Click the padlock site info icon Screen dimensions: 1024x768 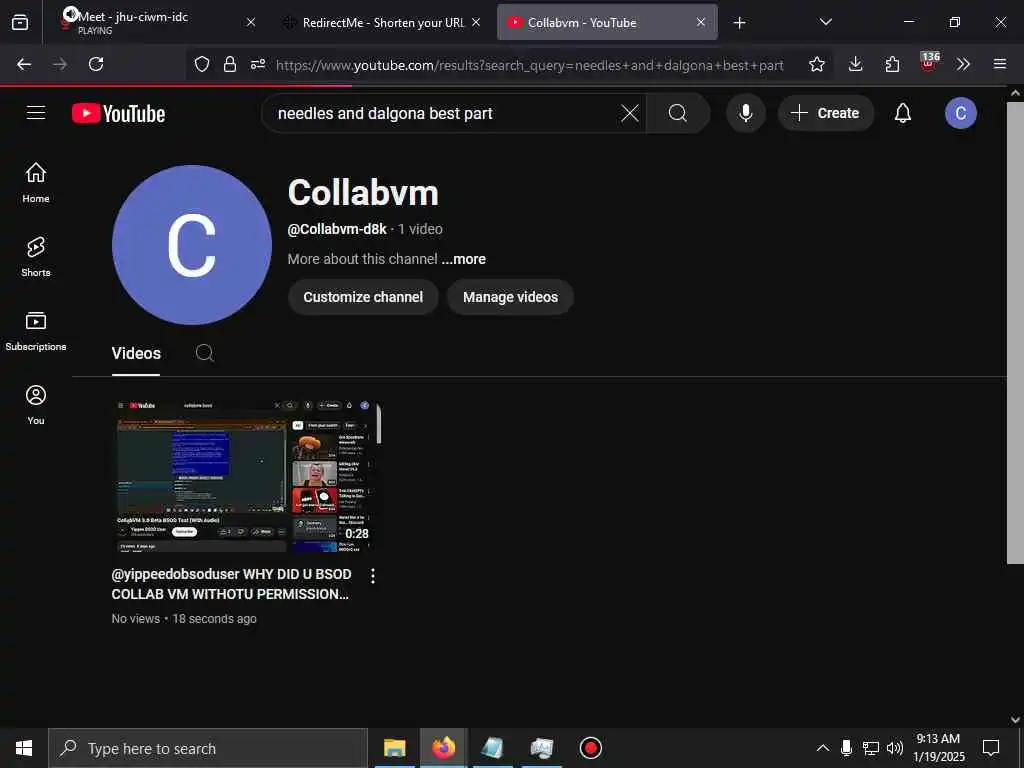click(230, 64)
